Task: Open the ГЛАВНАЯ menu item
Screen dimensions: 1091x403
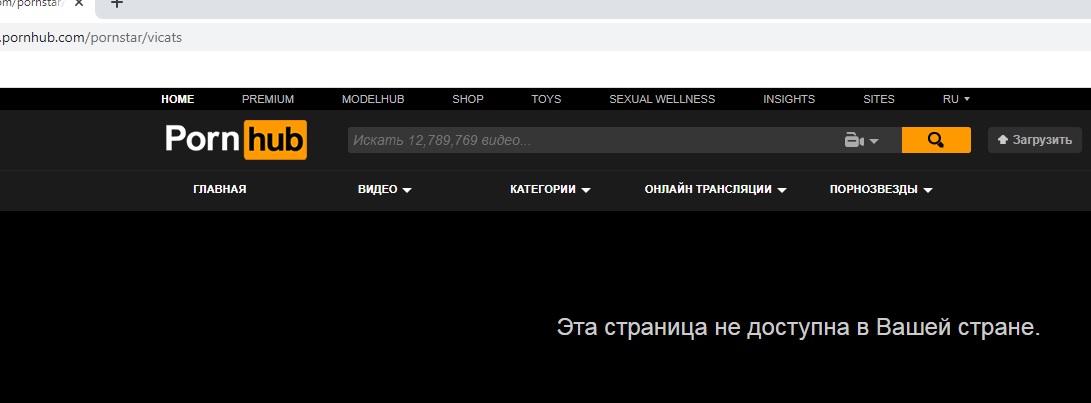Action: click(220, 189)
